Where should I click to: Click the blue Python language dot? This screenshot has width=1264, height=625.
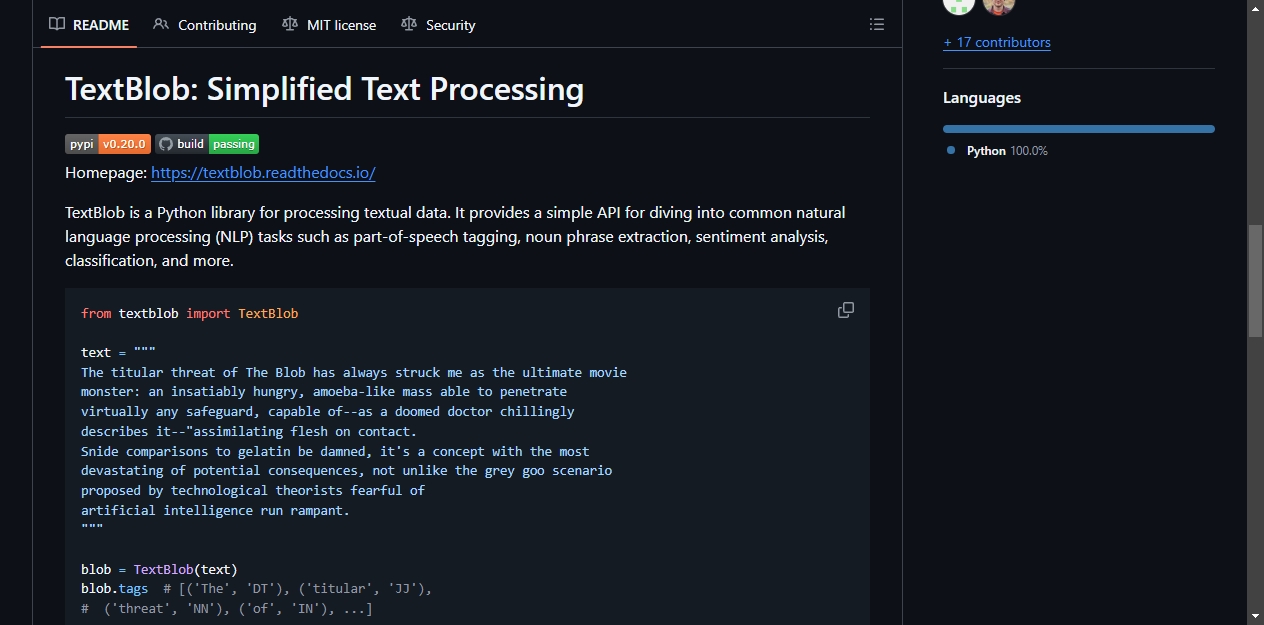click(951, 151)
